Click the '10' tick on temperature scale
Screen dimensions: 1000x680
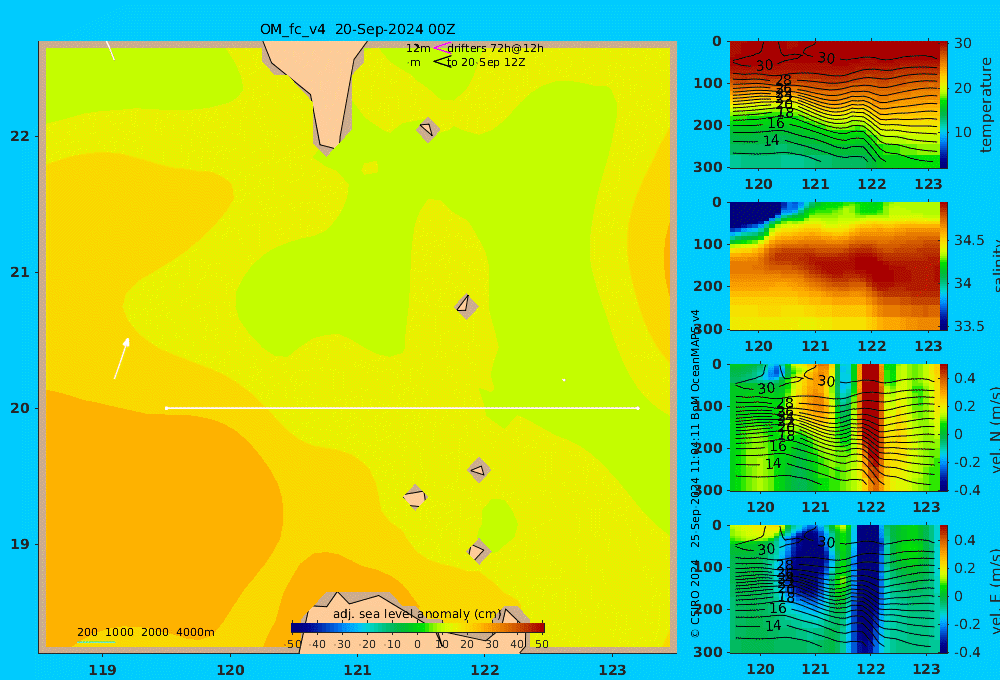pyautogui.click(x=962, y=133)
